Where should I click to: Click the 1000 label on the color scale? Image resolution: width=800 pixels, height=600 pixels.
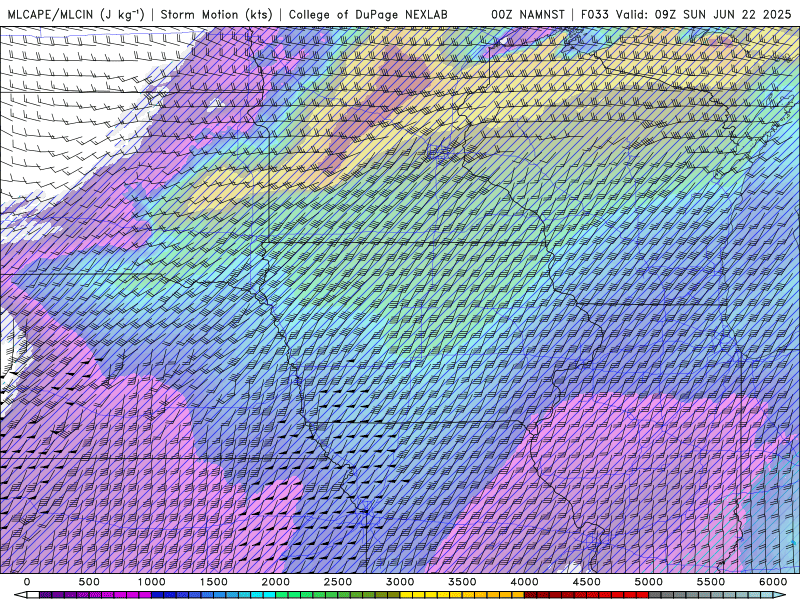(x=151, y=582)
